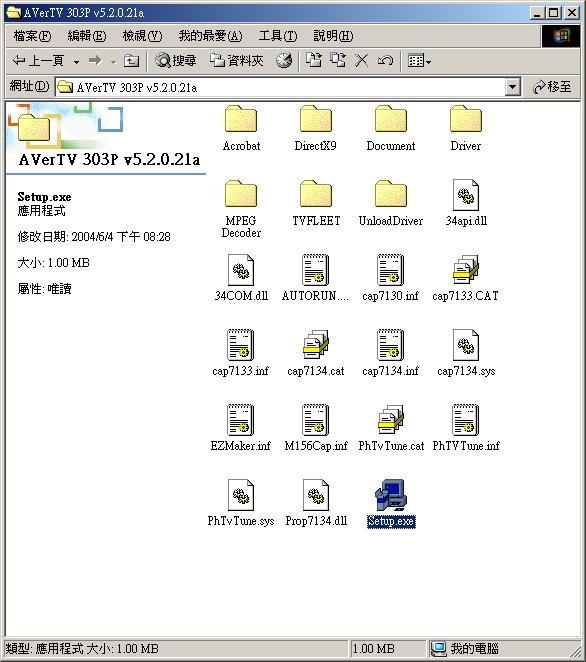Click the title bar folder icon

pos(14,12)
